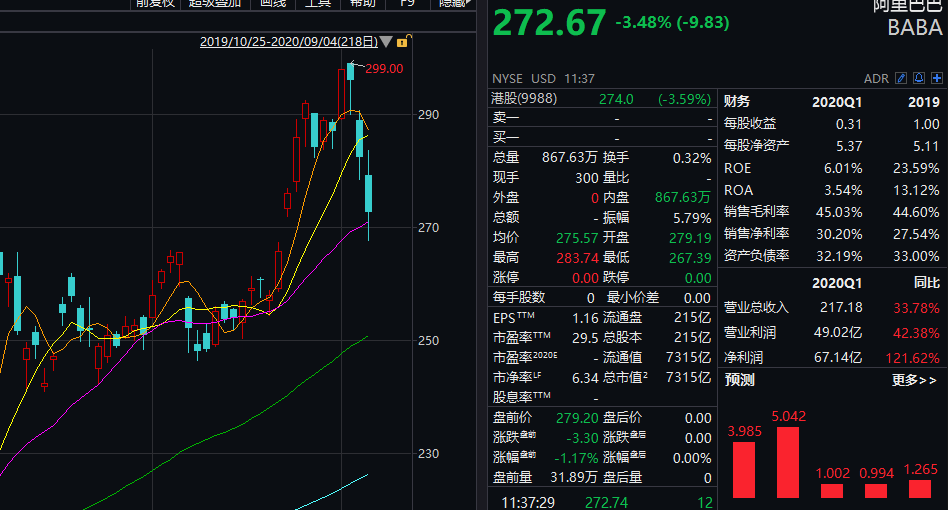This screenshot has height=510, width=948.
Task: Click the 总量 value 867.63万
Action: [x=569, y=158]
